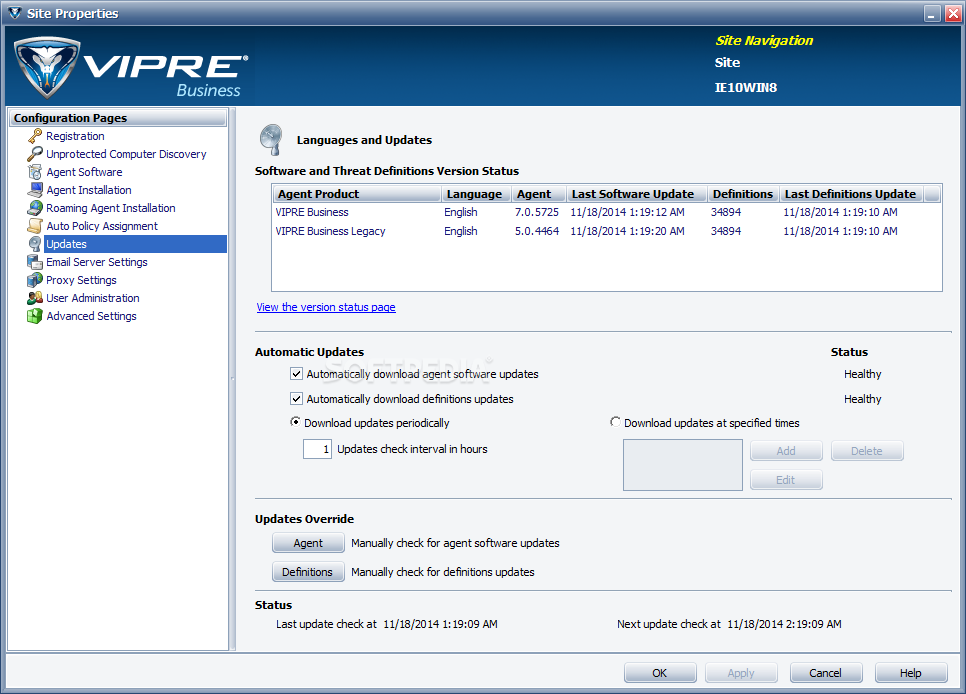Click the Proxy Settings icon
The height and width of the screenshot is (694, 966).
click(35, 280)
